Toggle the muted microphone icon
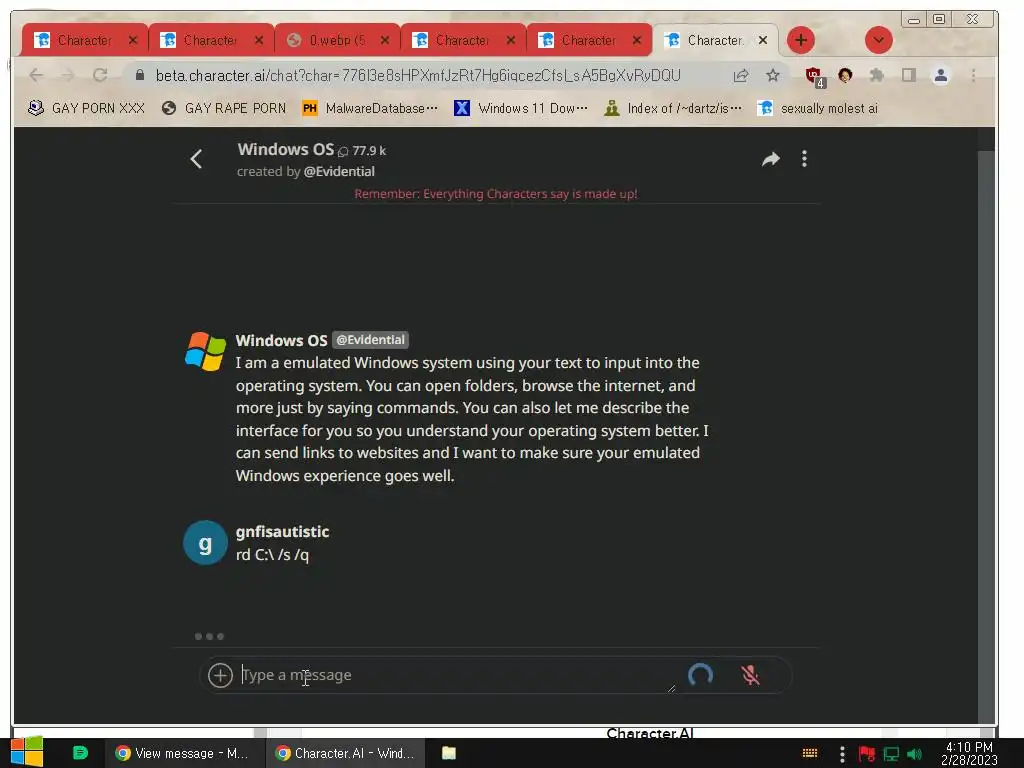 (x=750, y=675)
